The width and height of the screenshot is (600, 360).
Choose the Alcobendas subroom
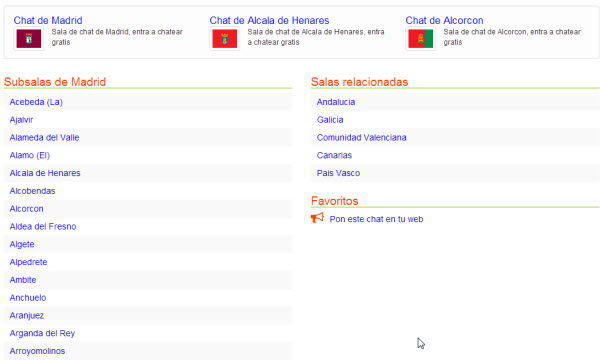(x=32, y=191)
